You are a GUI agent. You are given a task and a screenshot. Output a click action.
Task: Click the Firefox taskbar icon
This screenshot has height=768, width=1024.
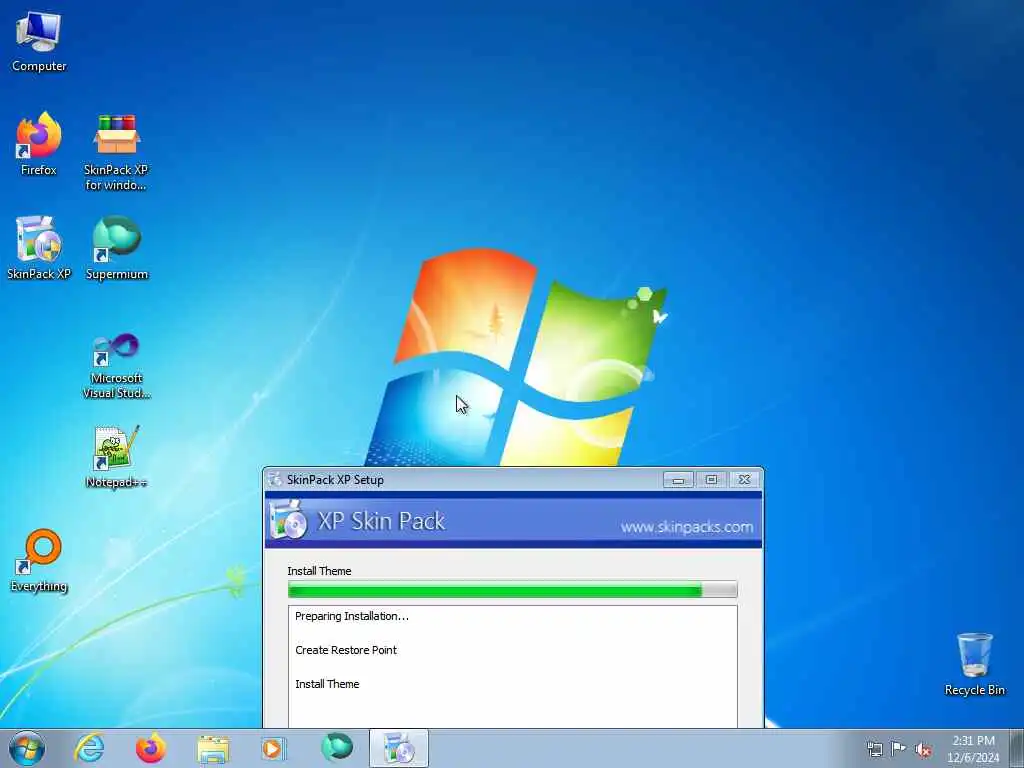(151, 748)
